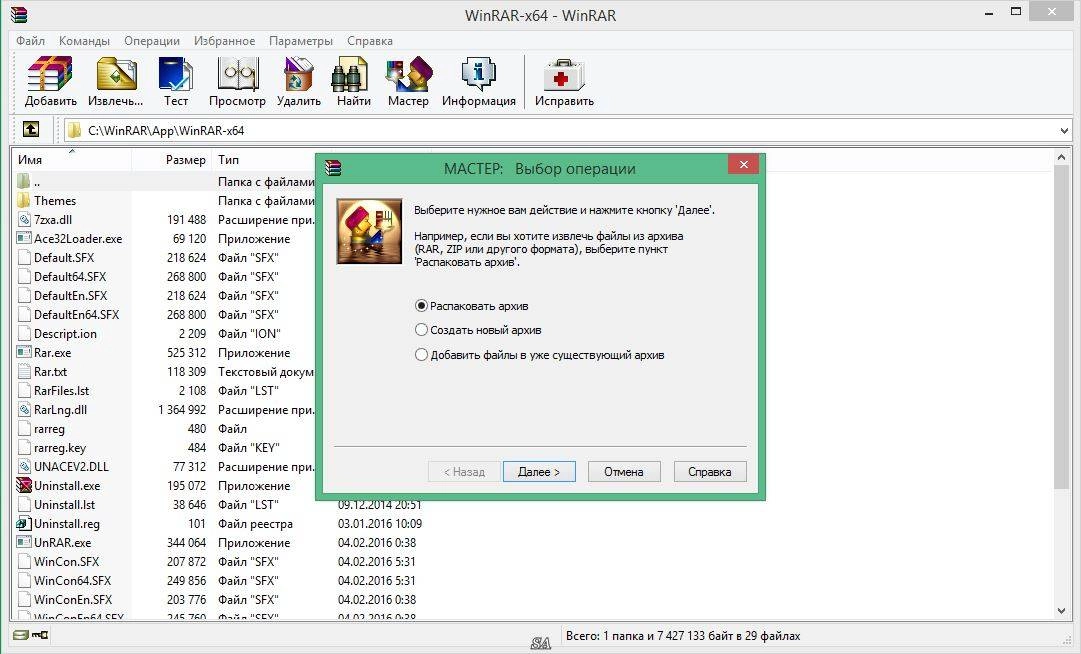Close the wizard dialog
This screenshot has width=1081, height=654.
click(x=743, y=164)
